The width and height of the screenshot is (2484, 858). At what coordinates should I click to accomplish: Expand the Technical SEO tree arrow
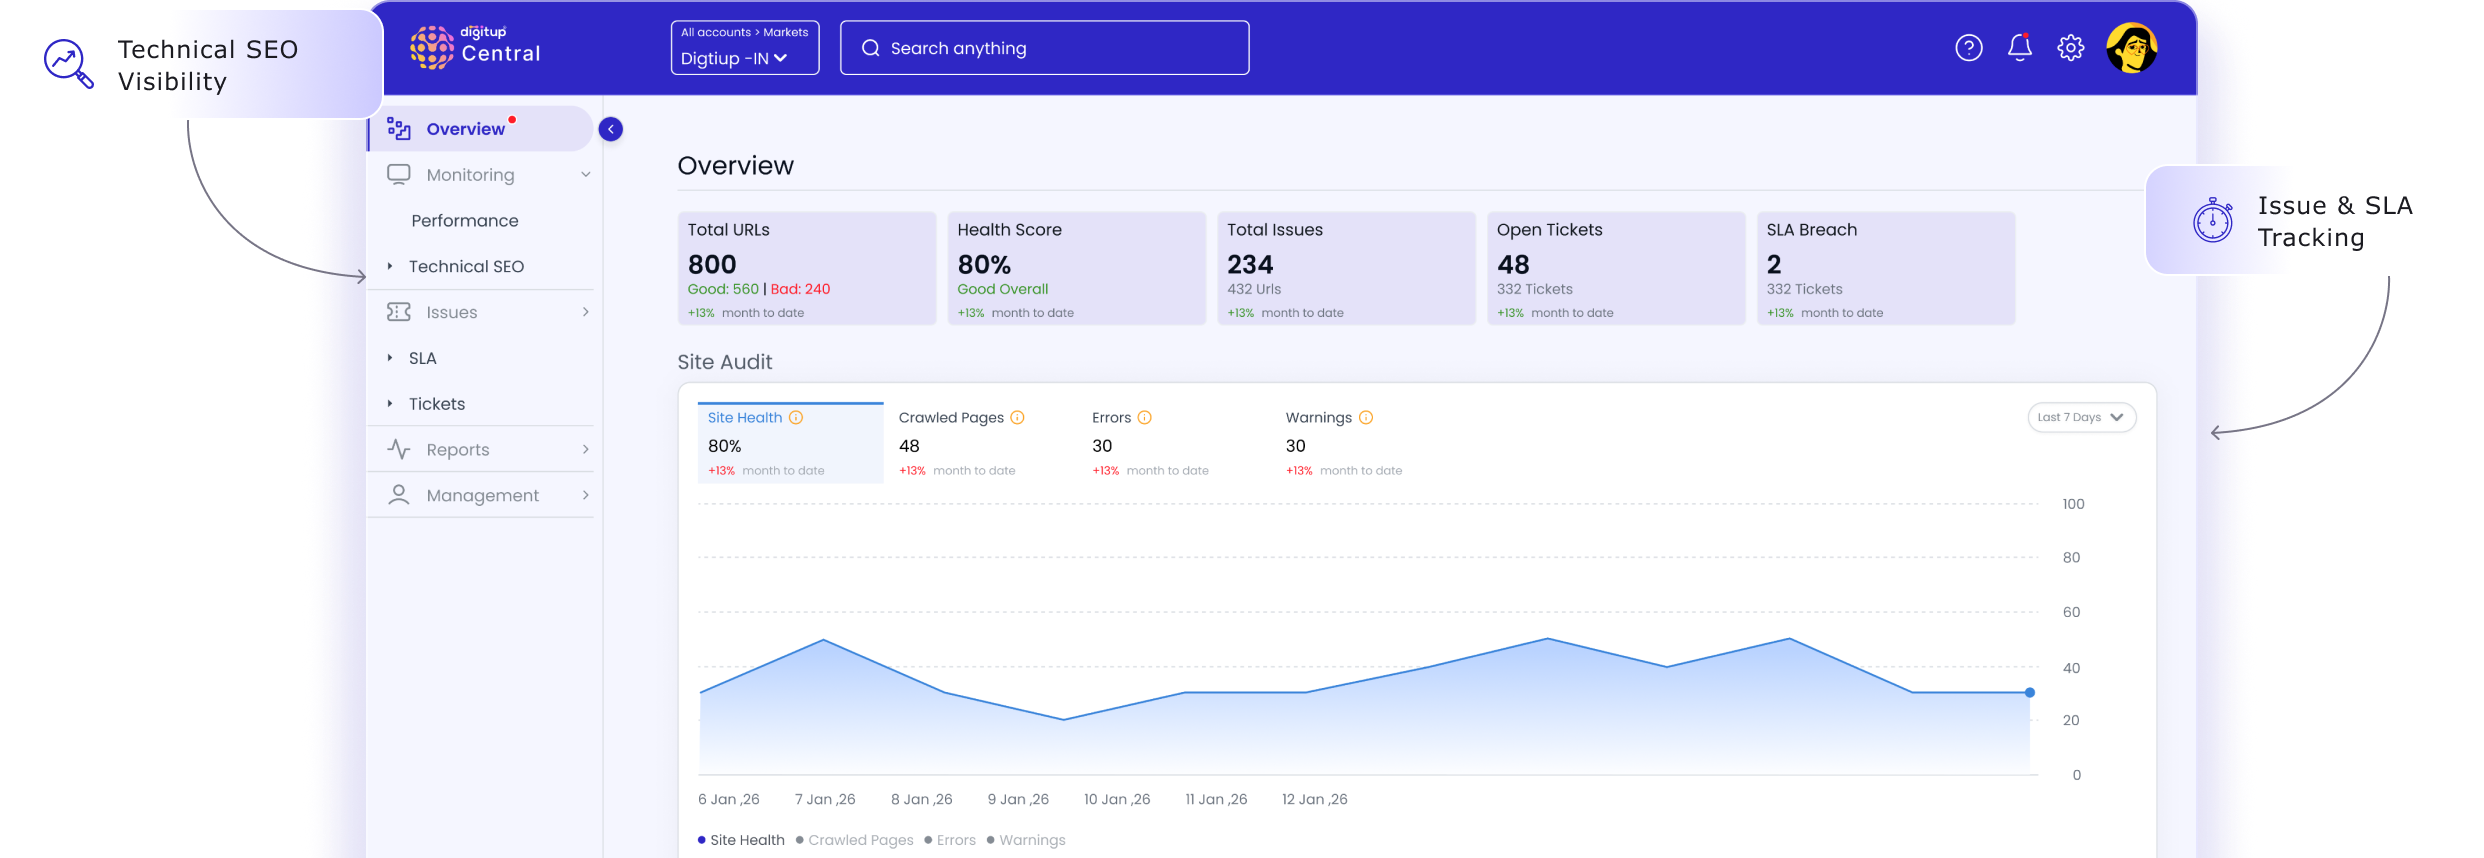point(390,266)
